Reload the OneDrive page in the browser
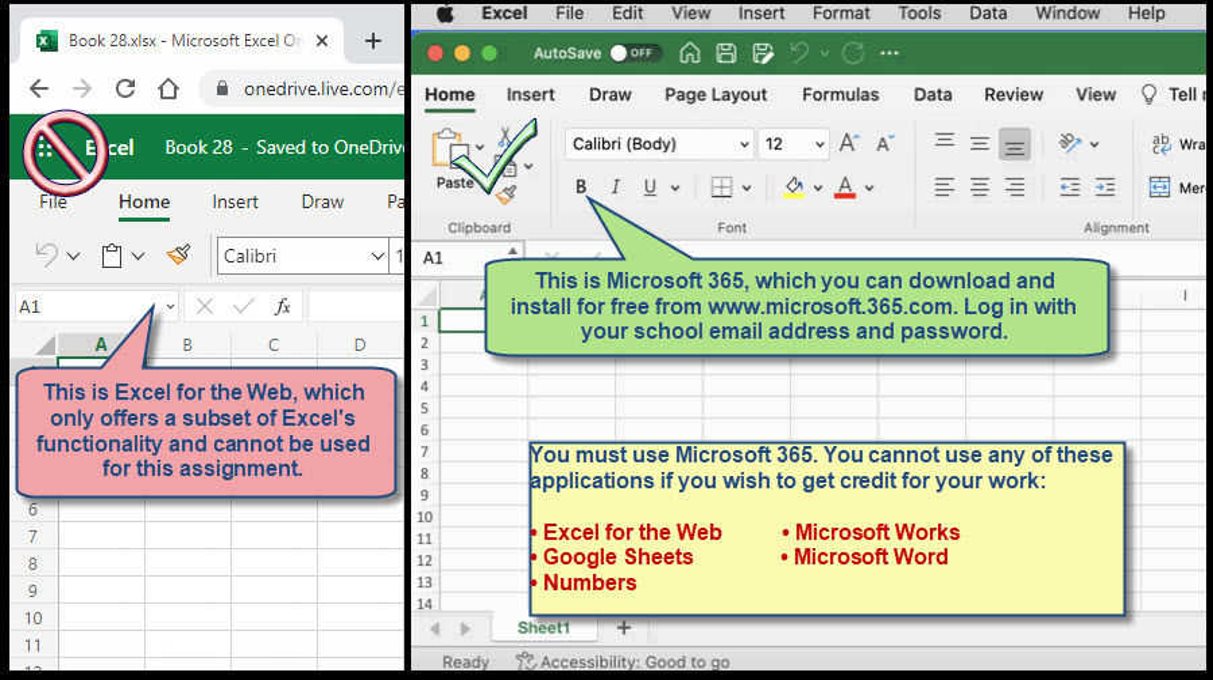1213x680 pixels. 125,89
